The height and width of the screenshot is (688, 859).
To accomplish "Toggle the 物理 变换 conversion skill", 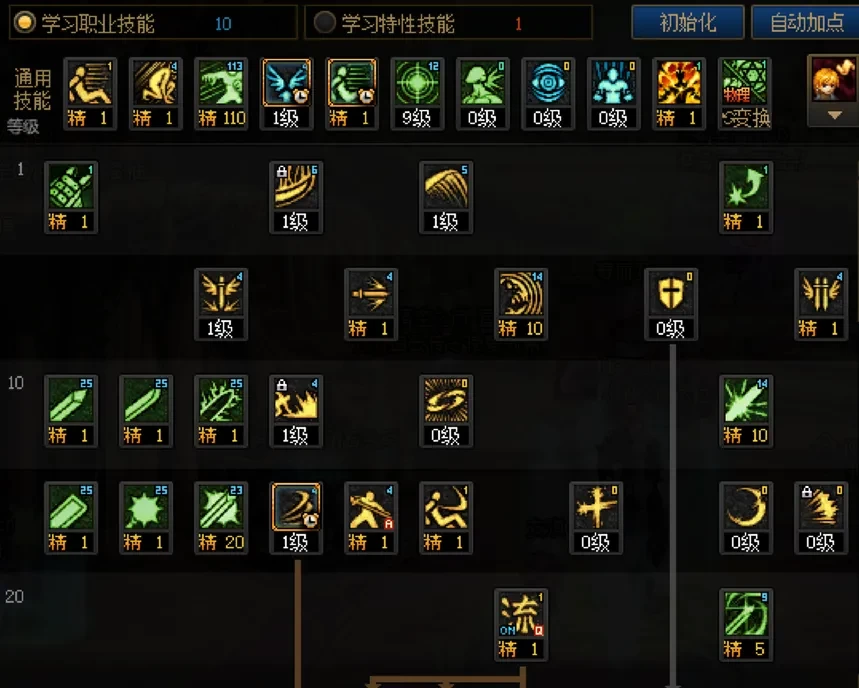I will (745, 94).
